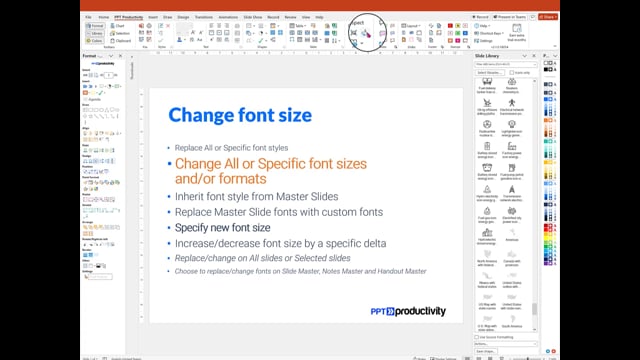640x360 pixels.
Task: Select the fuel delivery tanker truck icon
Action: [487, 82]
